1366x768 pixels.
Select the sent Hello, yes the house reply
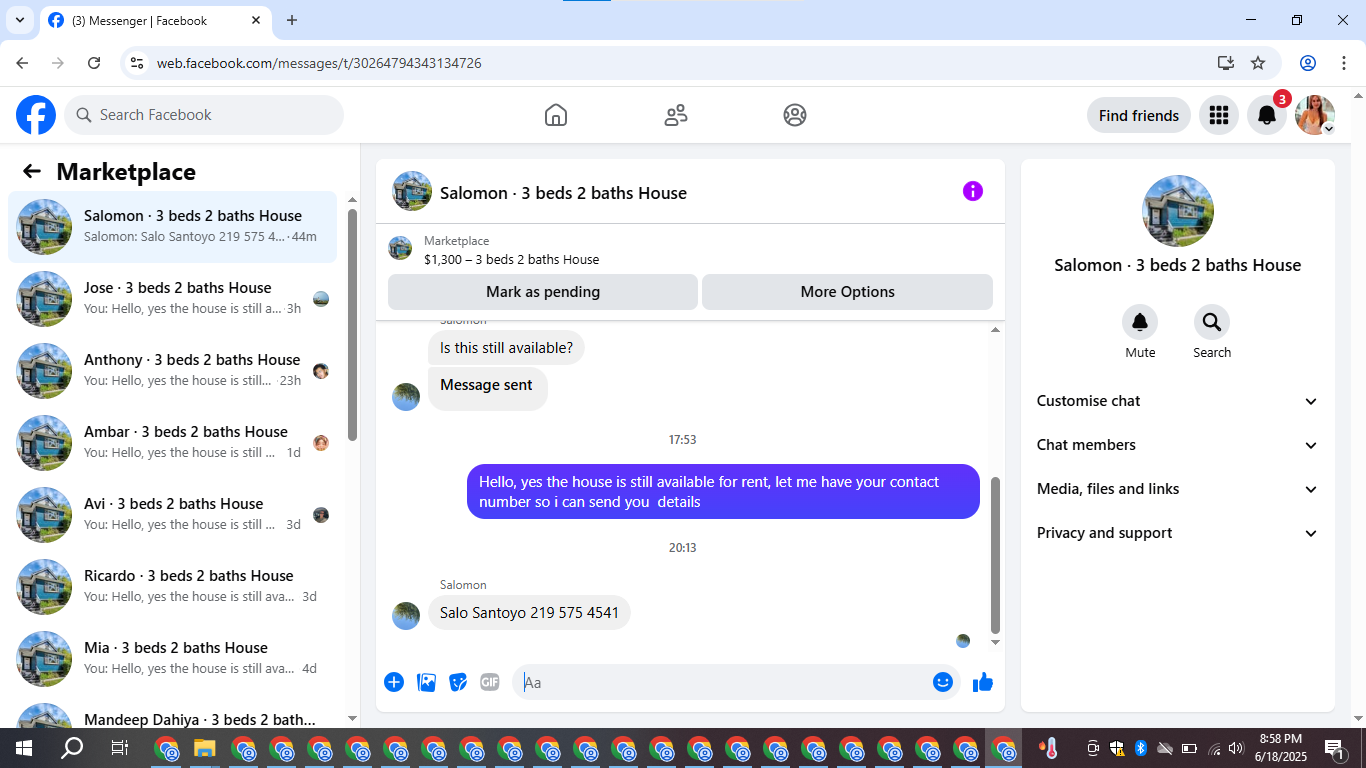(723, 492)
